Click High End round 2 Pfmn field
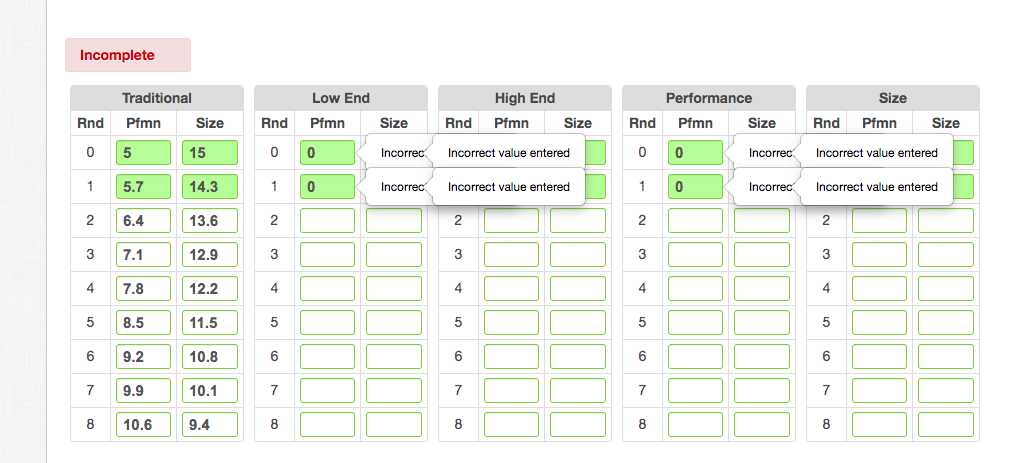This screenshot has height=463, width=1013. click(x=512, y=221)
